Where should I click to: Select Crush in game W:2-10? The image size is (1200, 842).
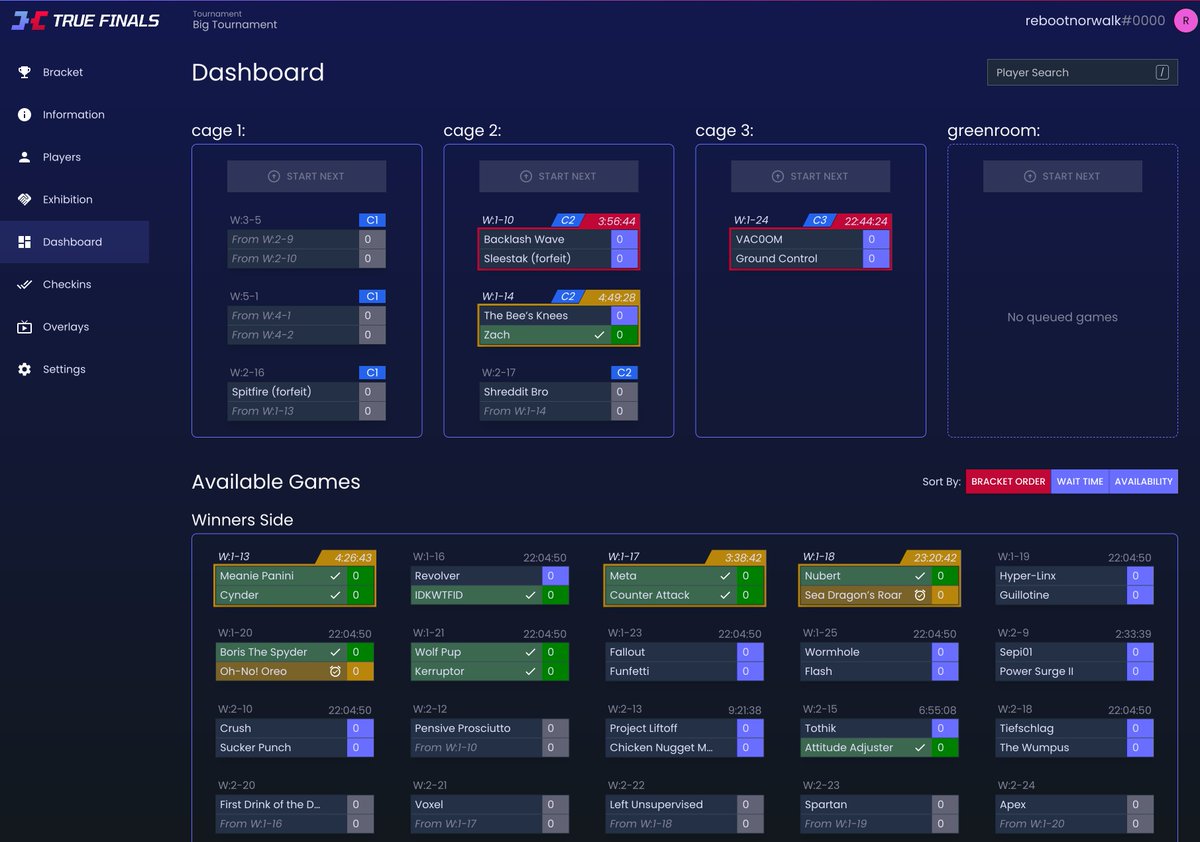coord(282,728)
